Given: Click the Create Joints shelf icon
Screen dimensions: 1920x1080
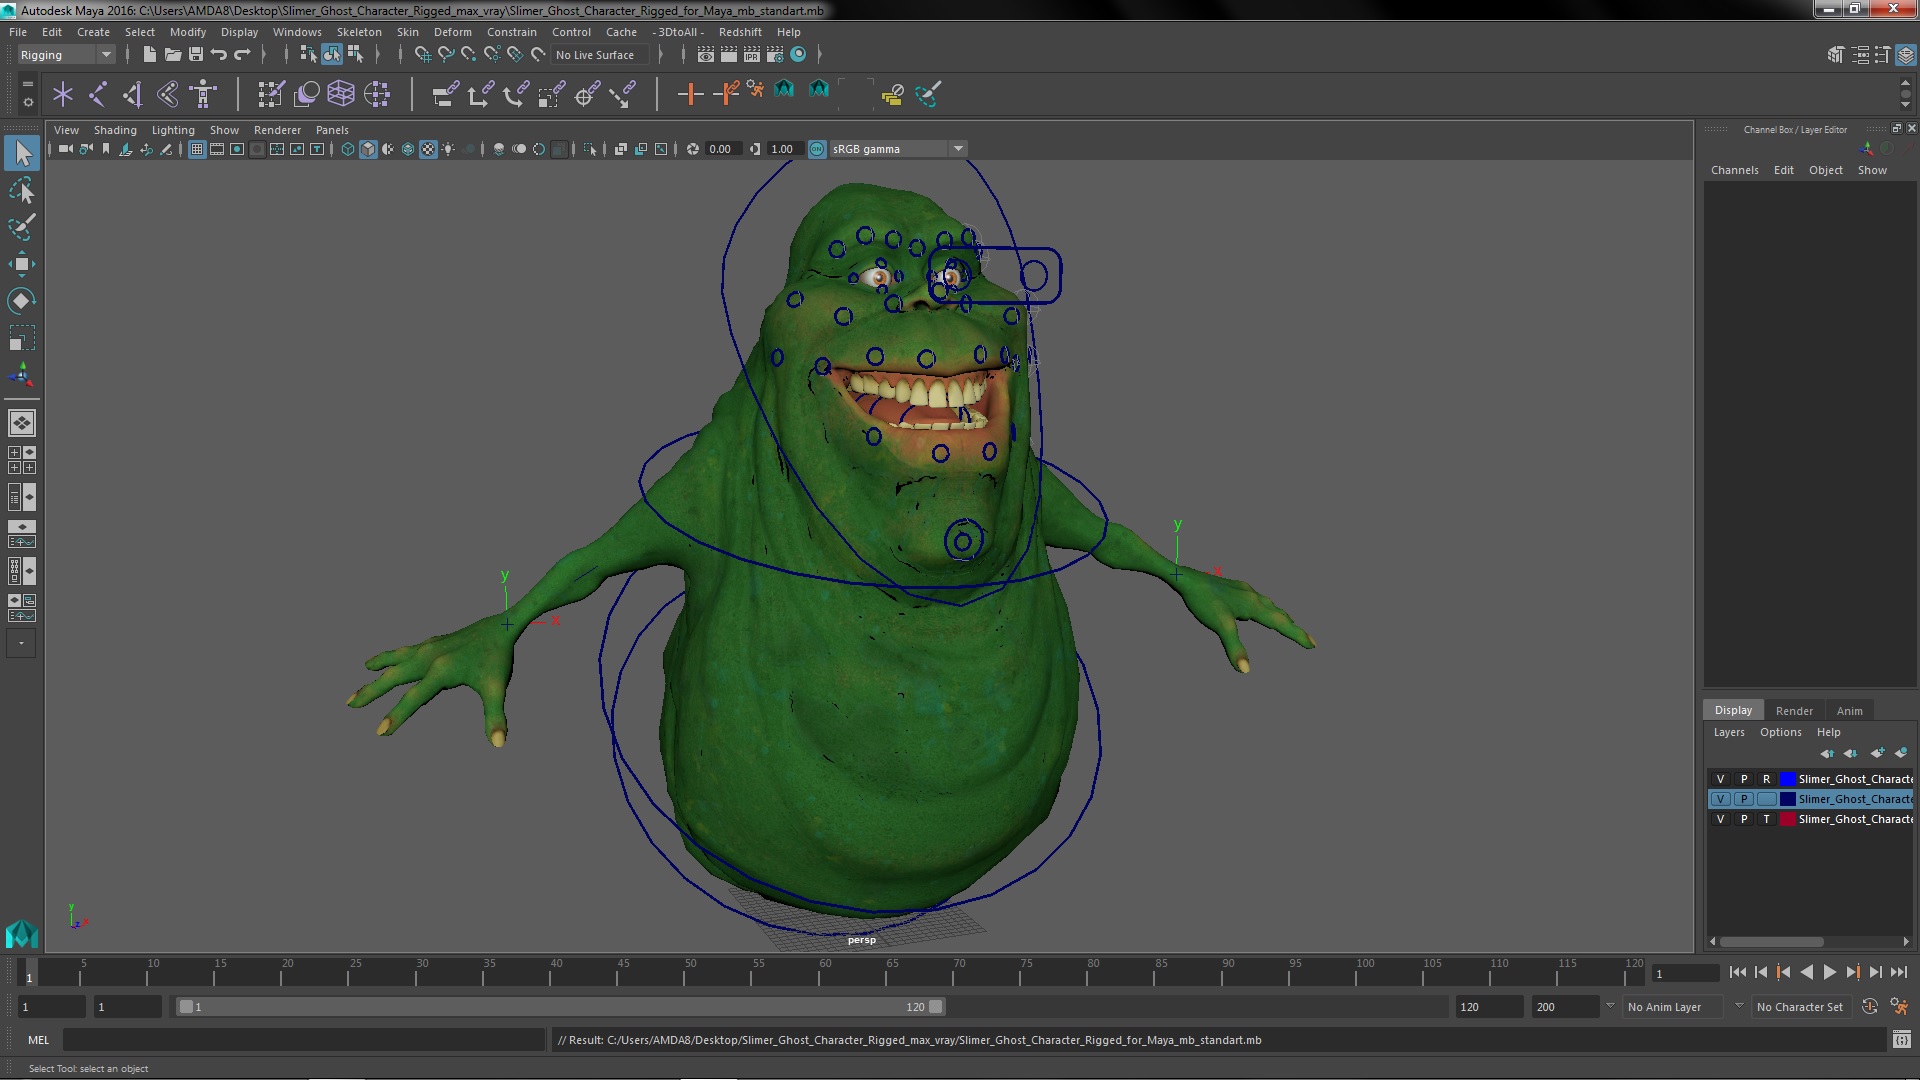Looking at the screenshot, I should click(98, 95).
